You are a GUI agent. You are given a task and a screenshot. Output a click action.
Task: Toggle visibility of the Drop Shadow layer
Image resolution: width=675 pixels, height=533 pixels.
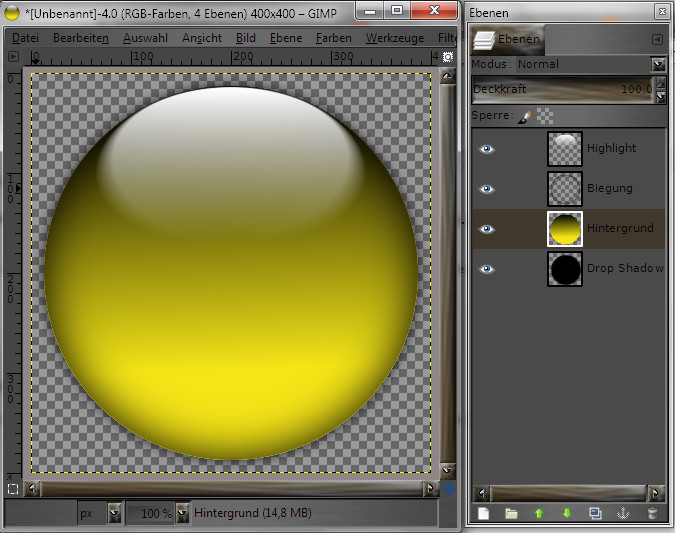[487, 268]
